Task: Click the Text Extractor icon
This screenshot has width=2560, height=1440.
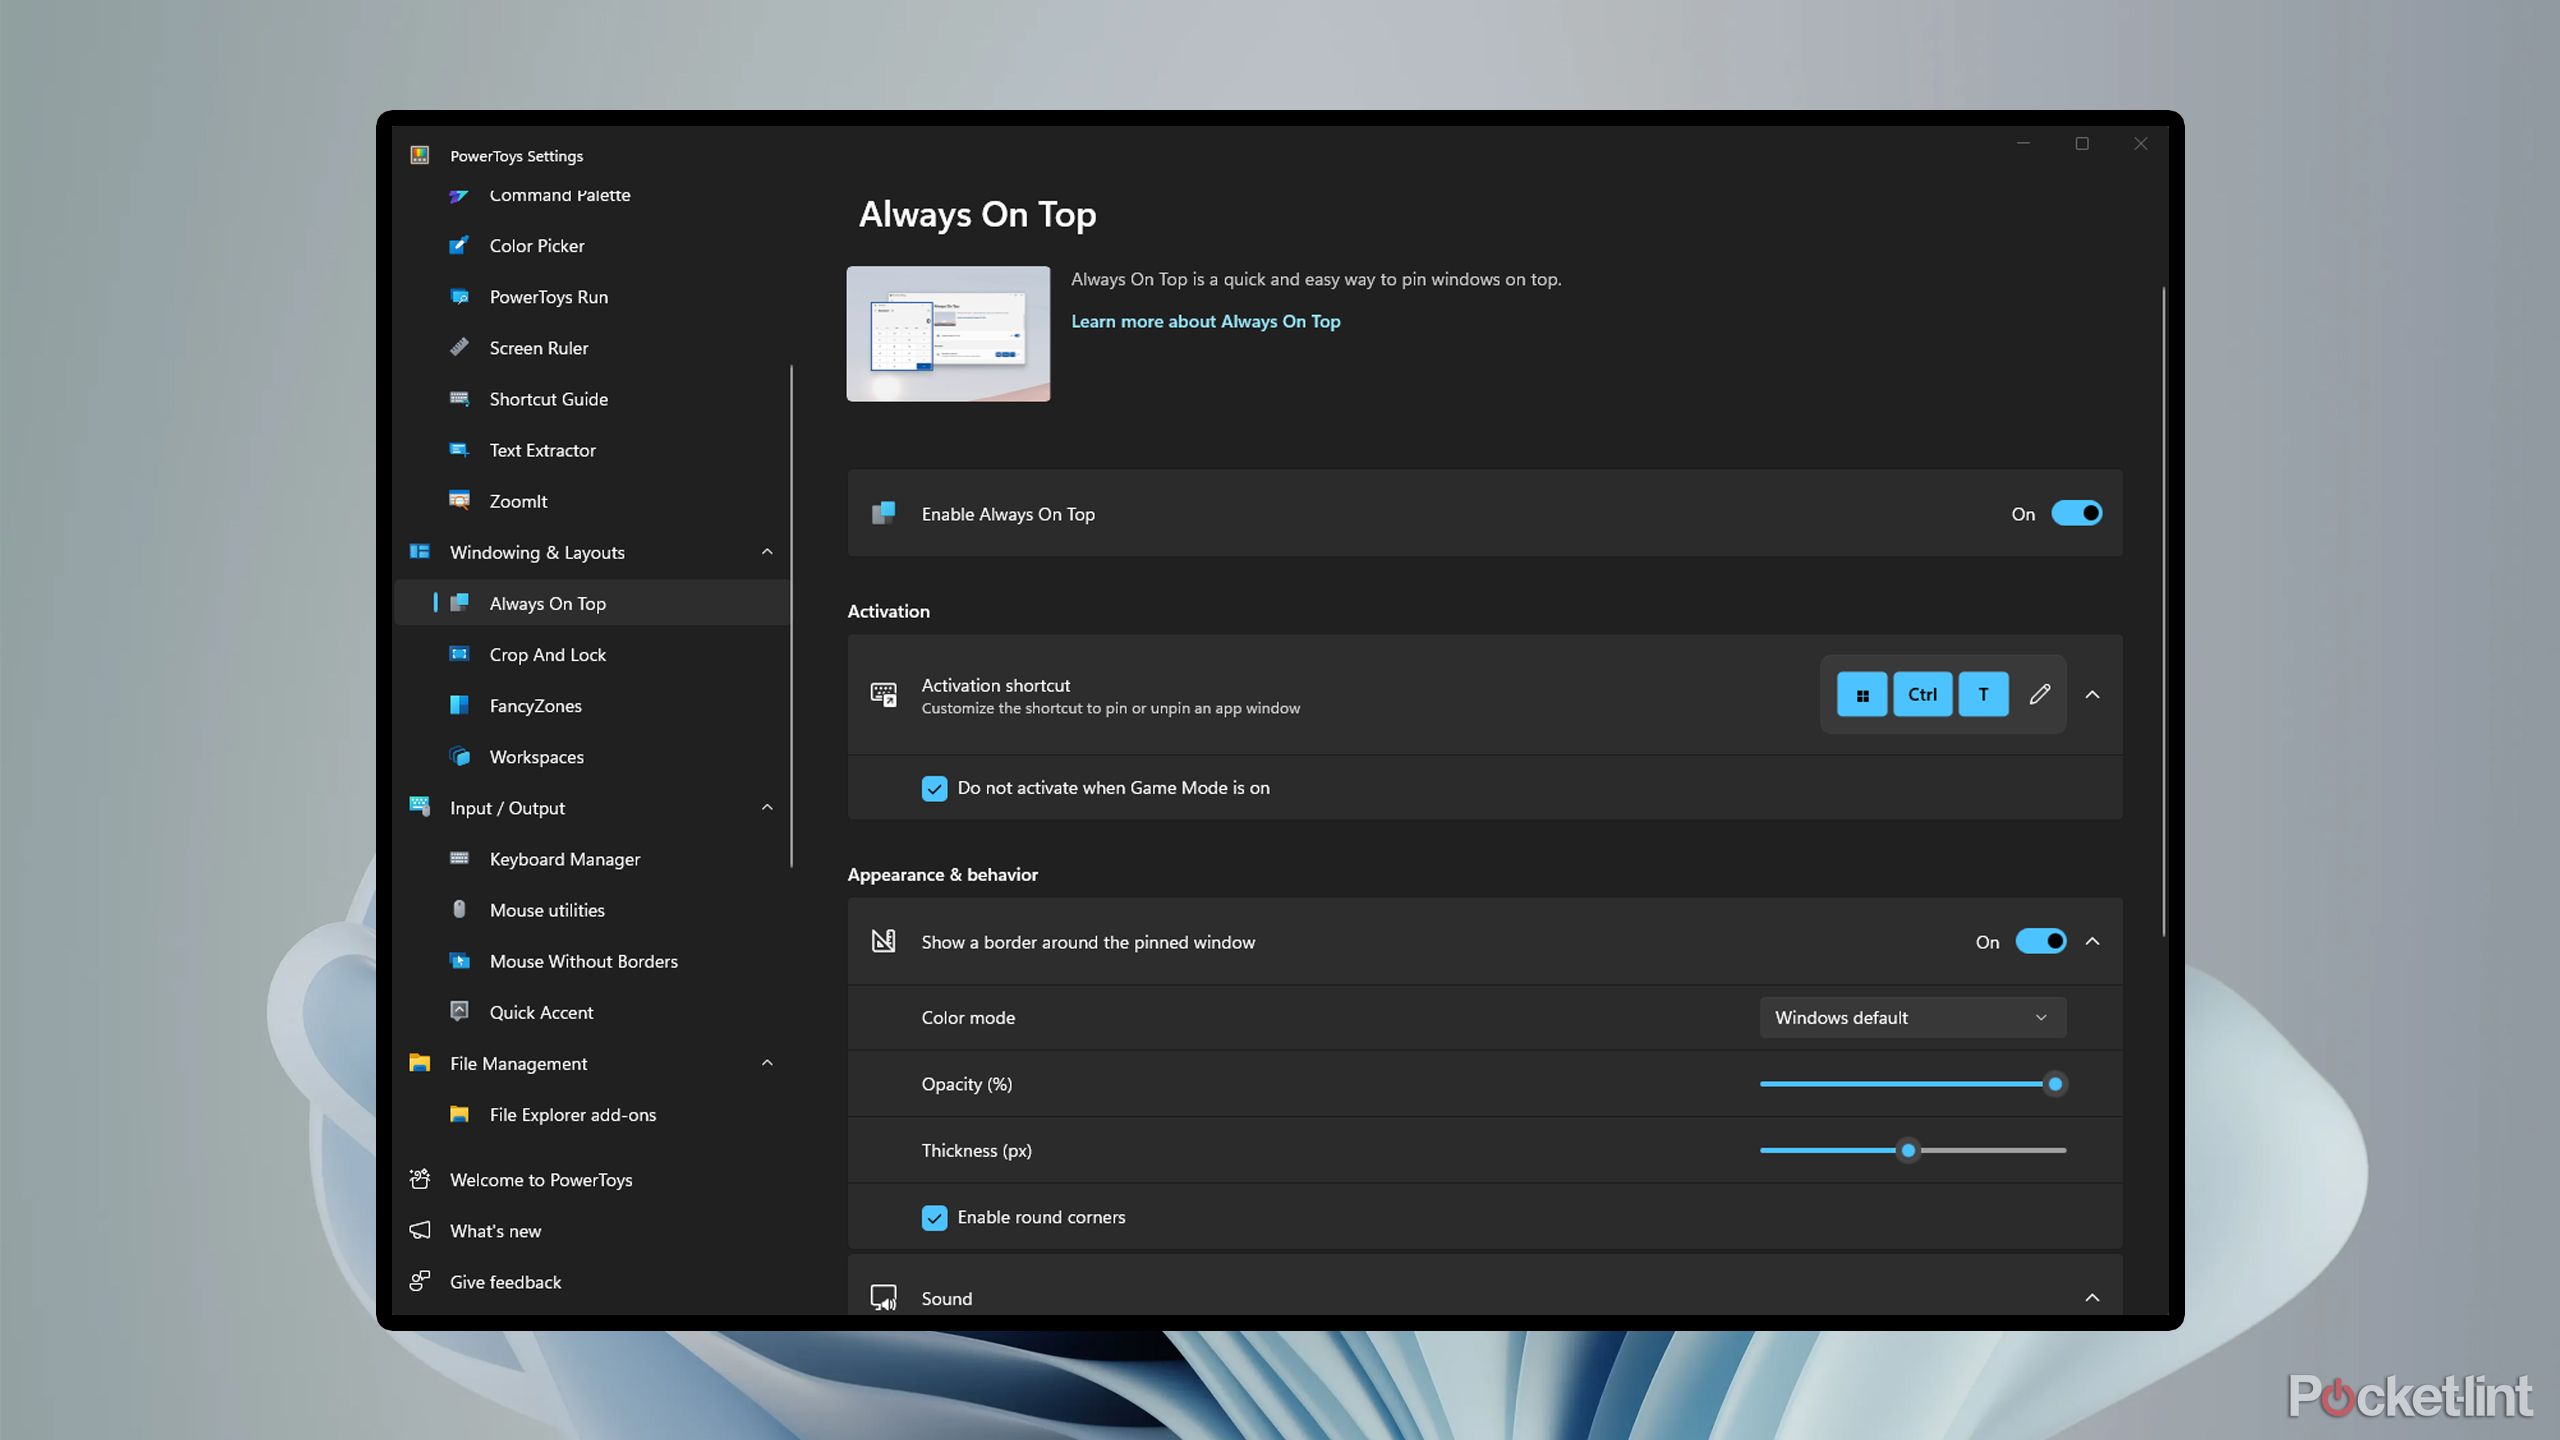Action: click(x=459, y=449)
